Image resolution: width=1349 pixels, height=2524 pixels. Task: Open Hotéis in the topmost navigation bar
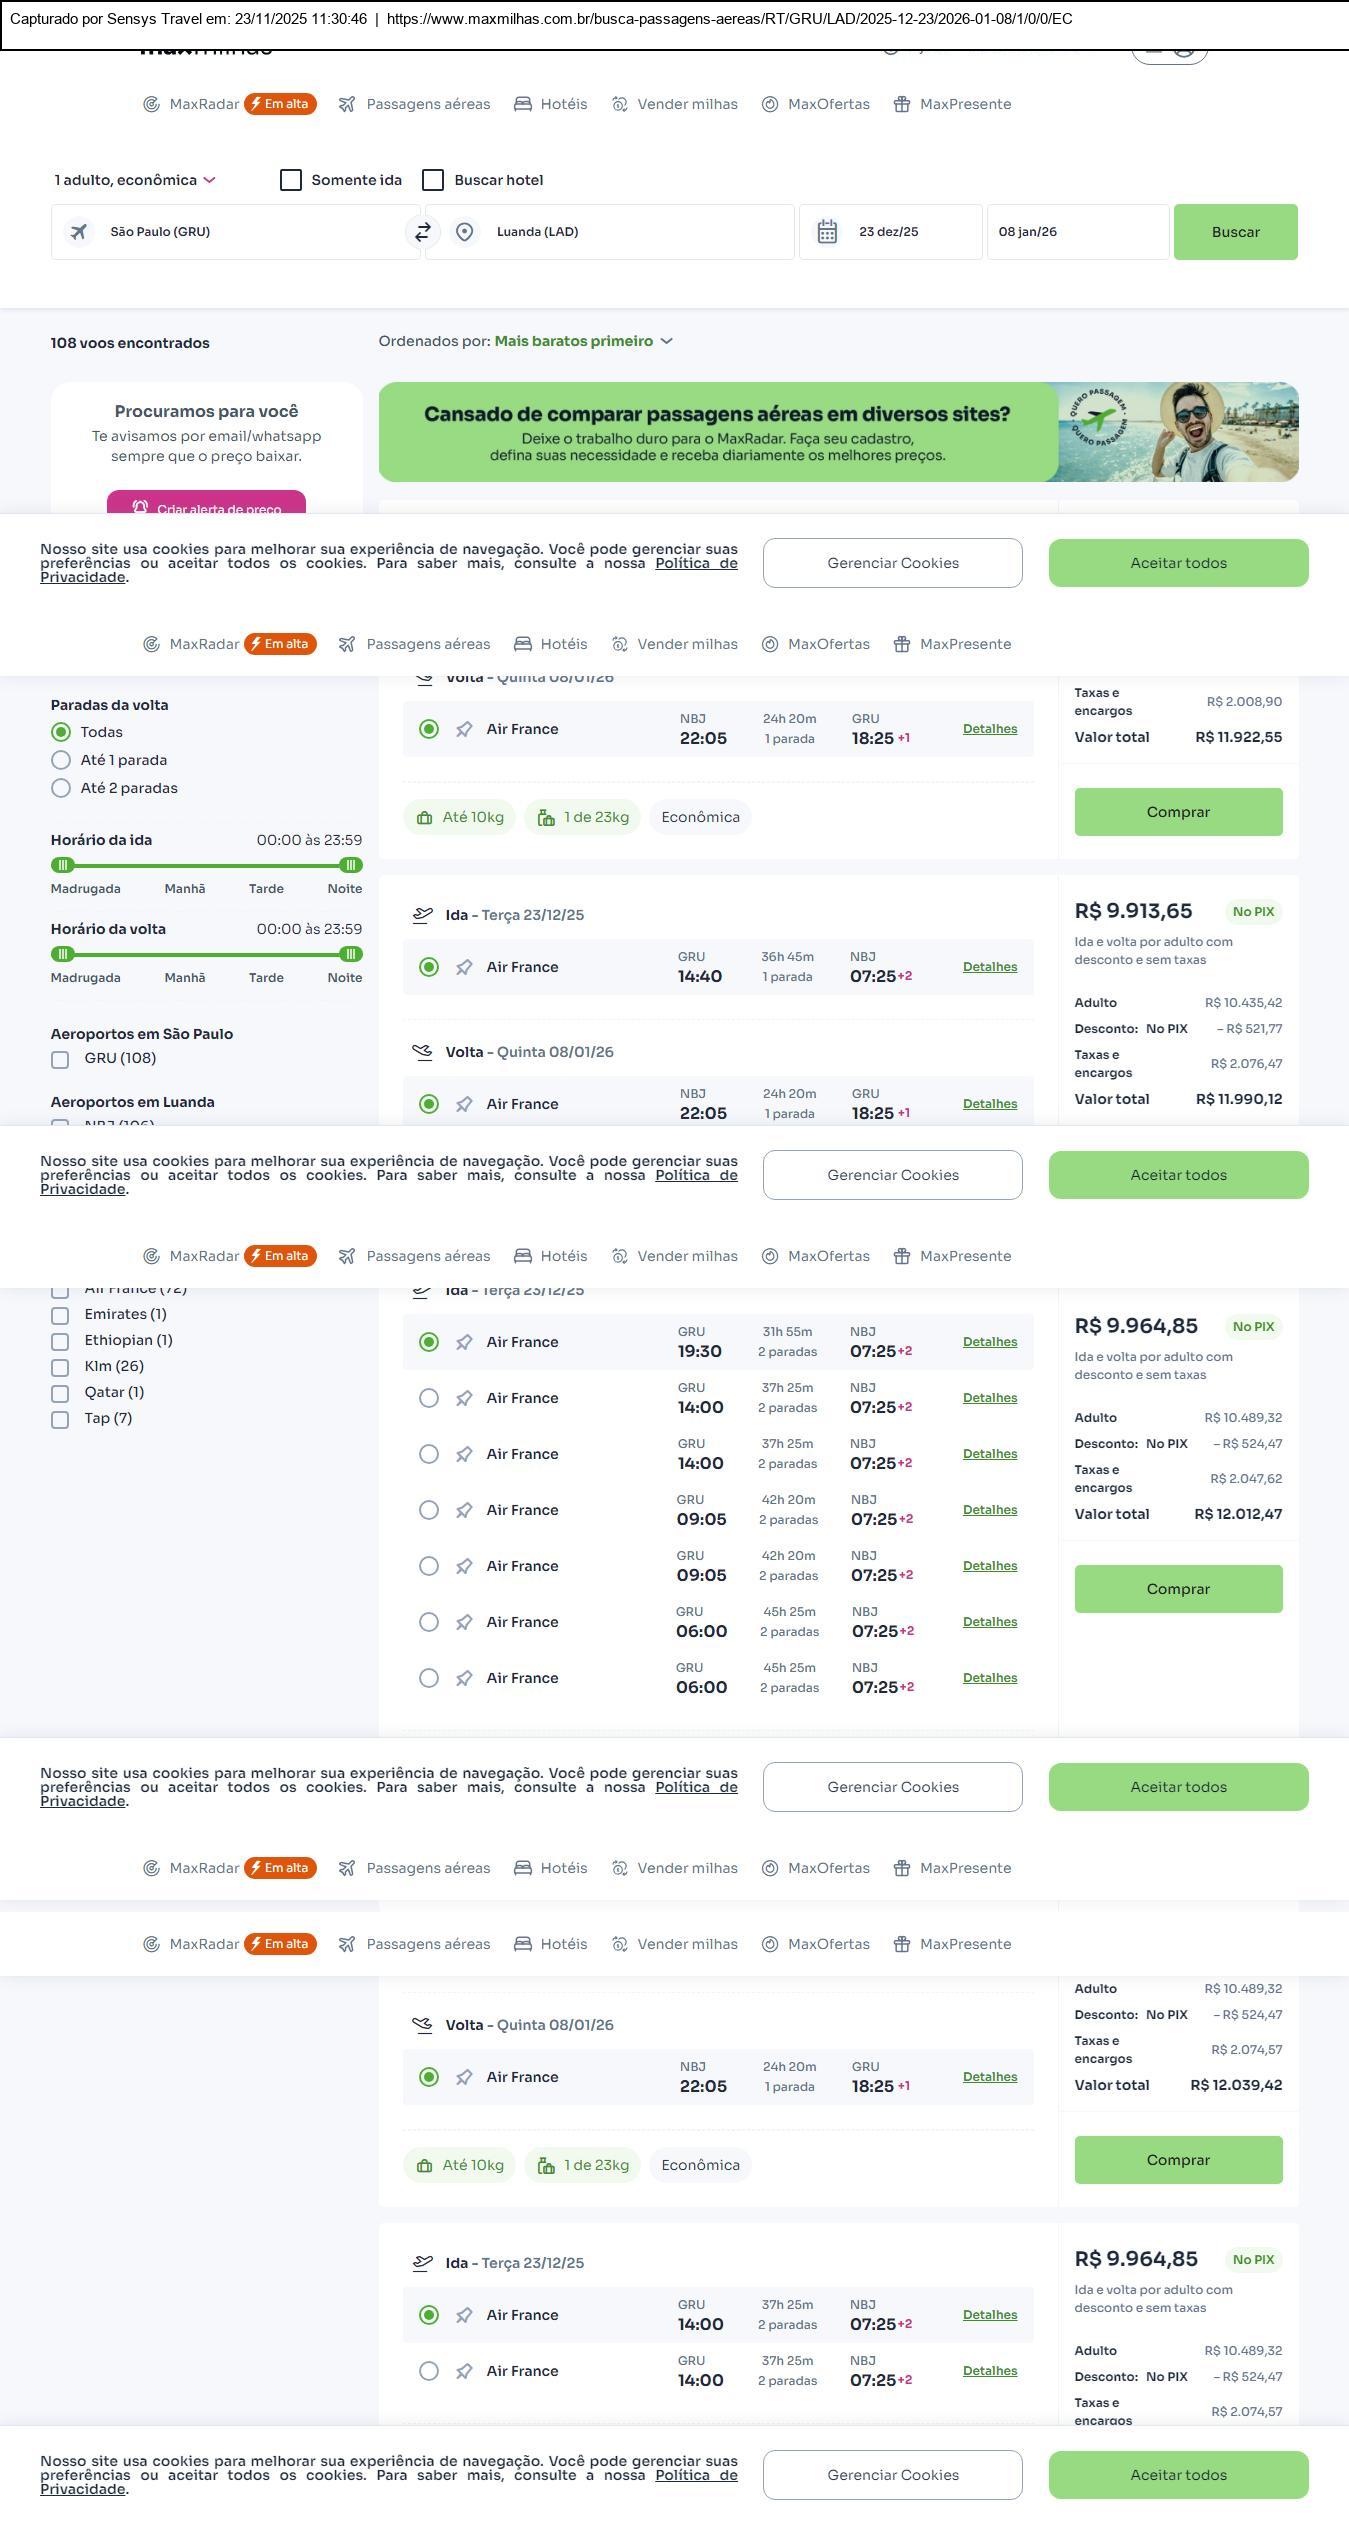551,105
